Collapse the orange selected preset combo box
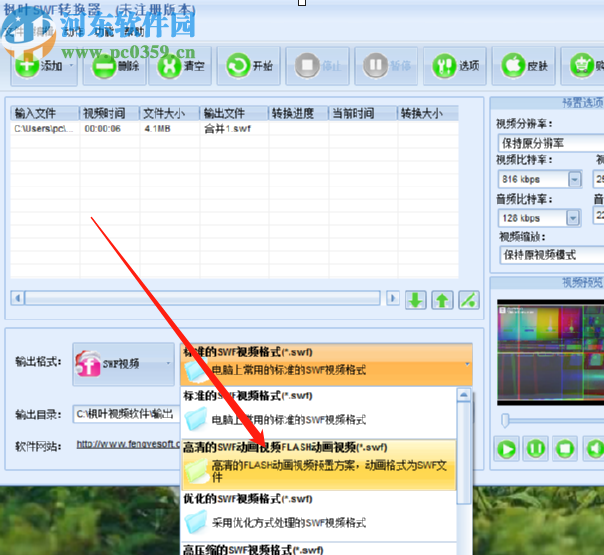This screenshot has height=555, width=604. click(326, 364)
